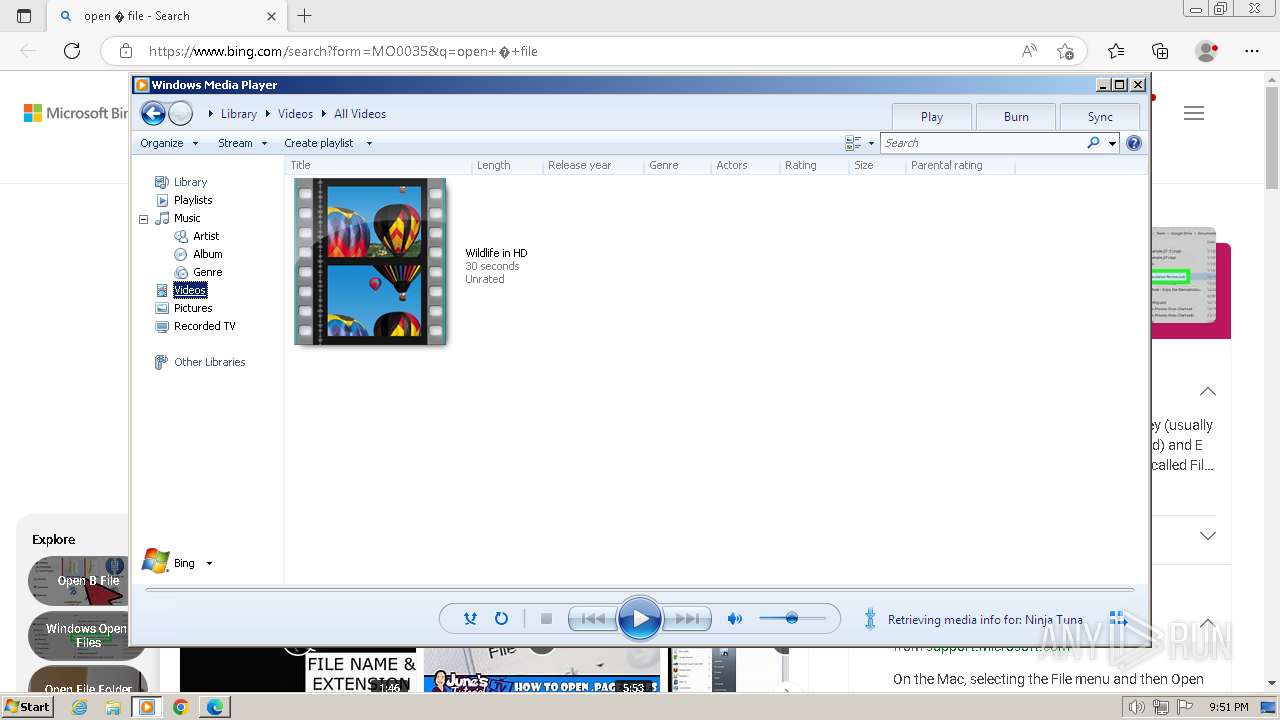Click Videos in the breadcrumb
Viewport: 1280px width, 720px height.
[x=295, y=114]
